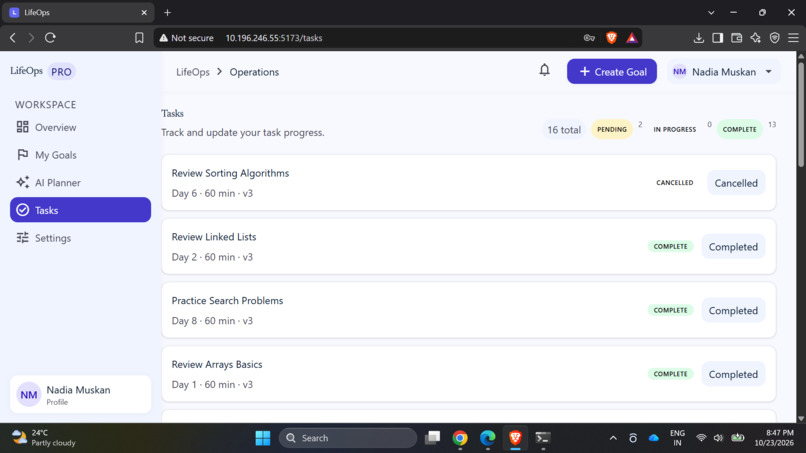This screenshot has width=806, height=453.
Task: Open the status dropdown for Review Arrays Basics
Action: pyautogui.click(x=733, y=374)
